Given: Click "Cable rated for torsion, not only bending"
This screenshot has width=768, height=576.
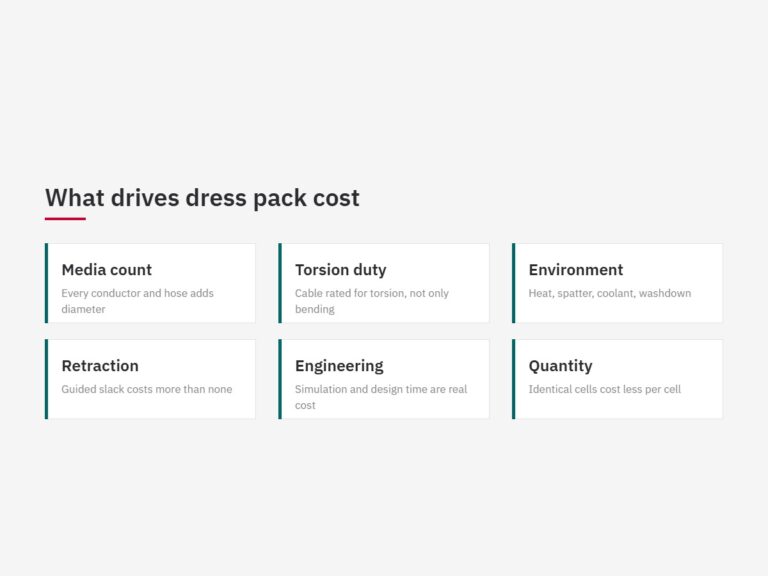Looking at the screenshot, I should pos(372,301).
